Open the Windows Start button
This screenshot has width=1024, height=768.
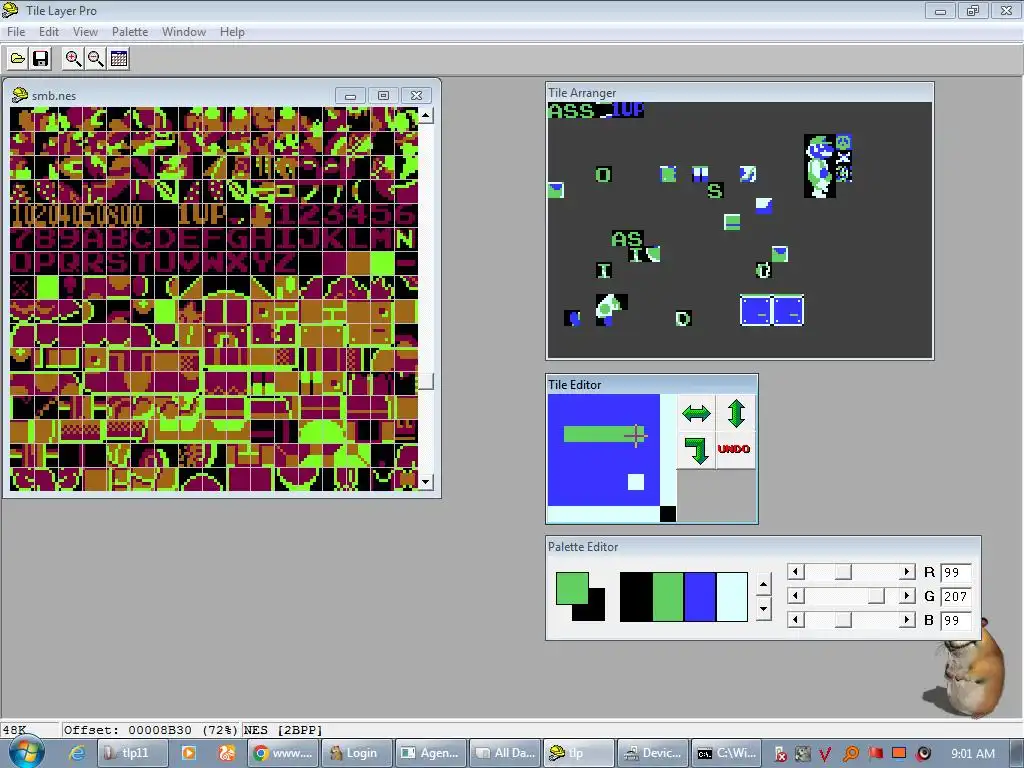click(x=26, y=752)
